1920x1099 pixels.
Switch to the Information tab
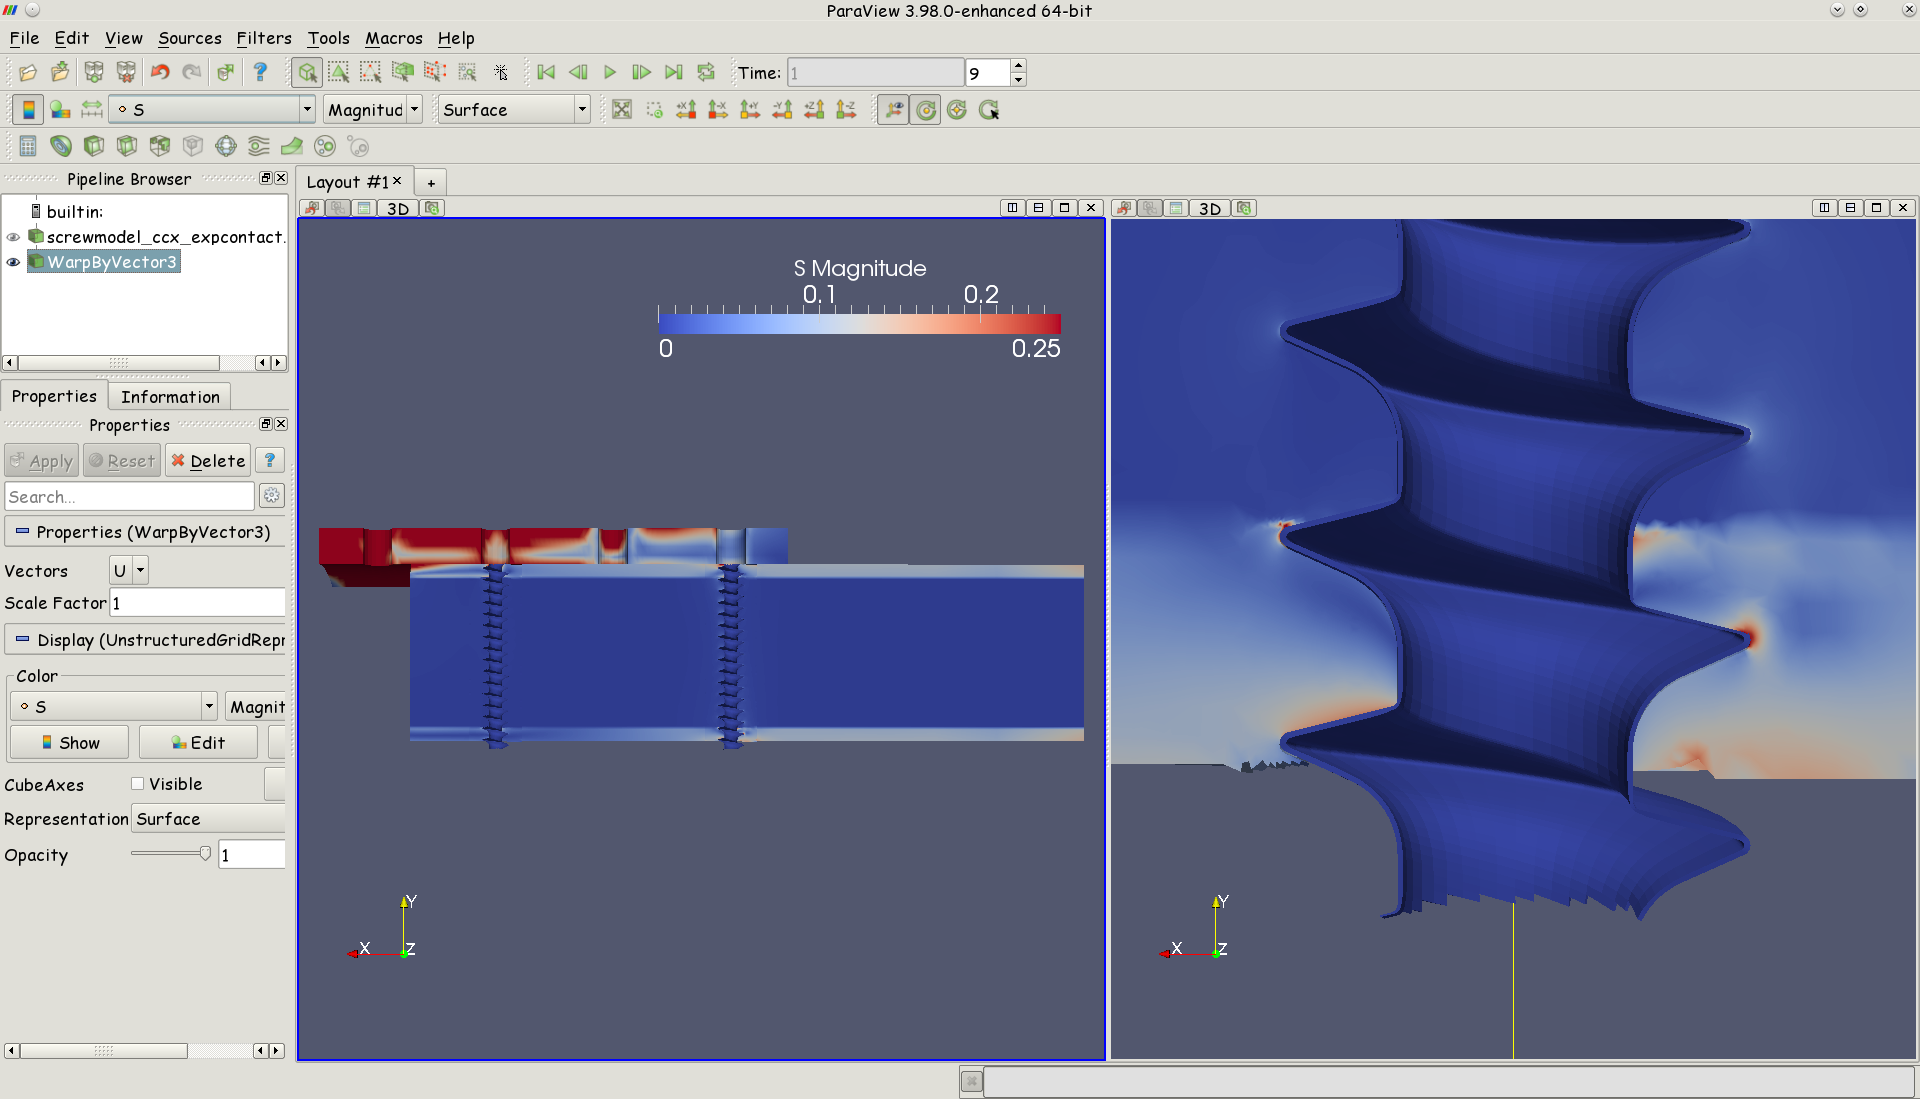(x=170, y=397)
